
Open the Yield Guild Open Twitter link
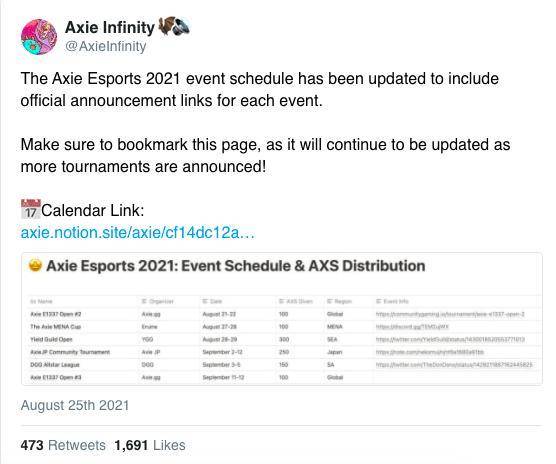[450, 339]
